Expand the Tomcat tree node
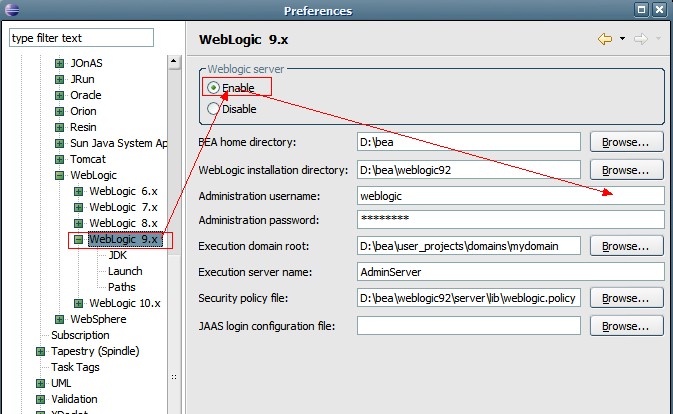The height and width of the screenshot is (414, 673). [59, 159]
